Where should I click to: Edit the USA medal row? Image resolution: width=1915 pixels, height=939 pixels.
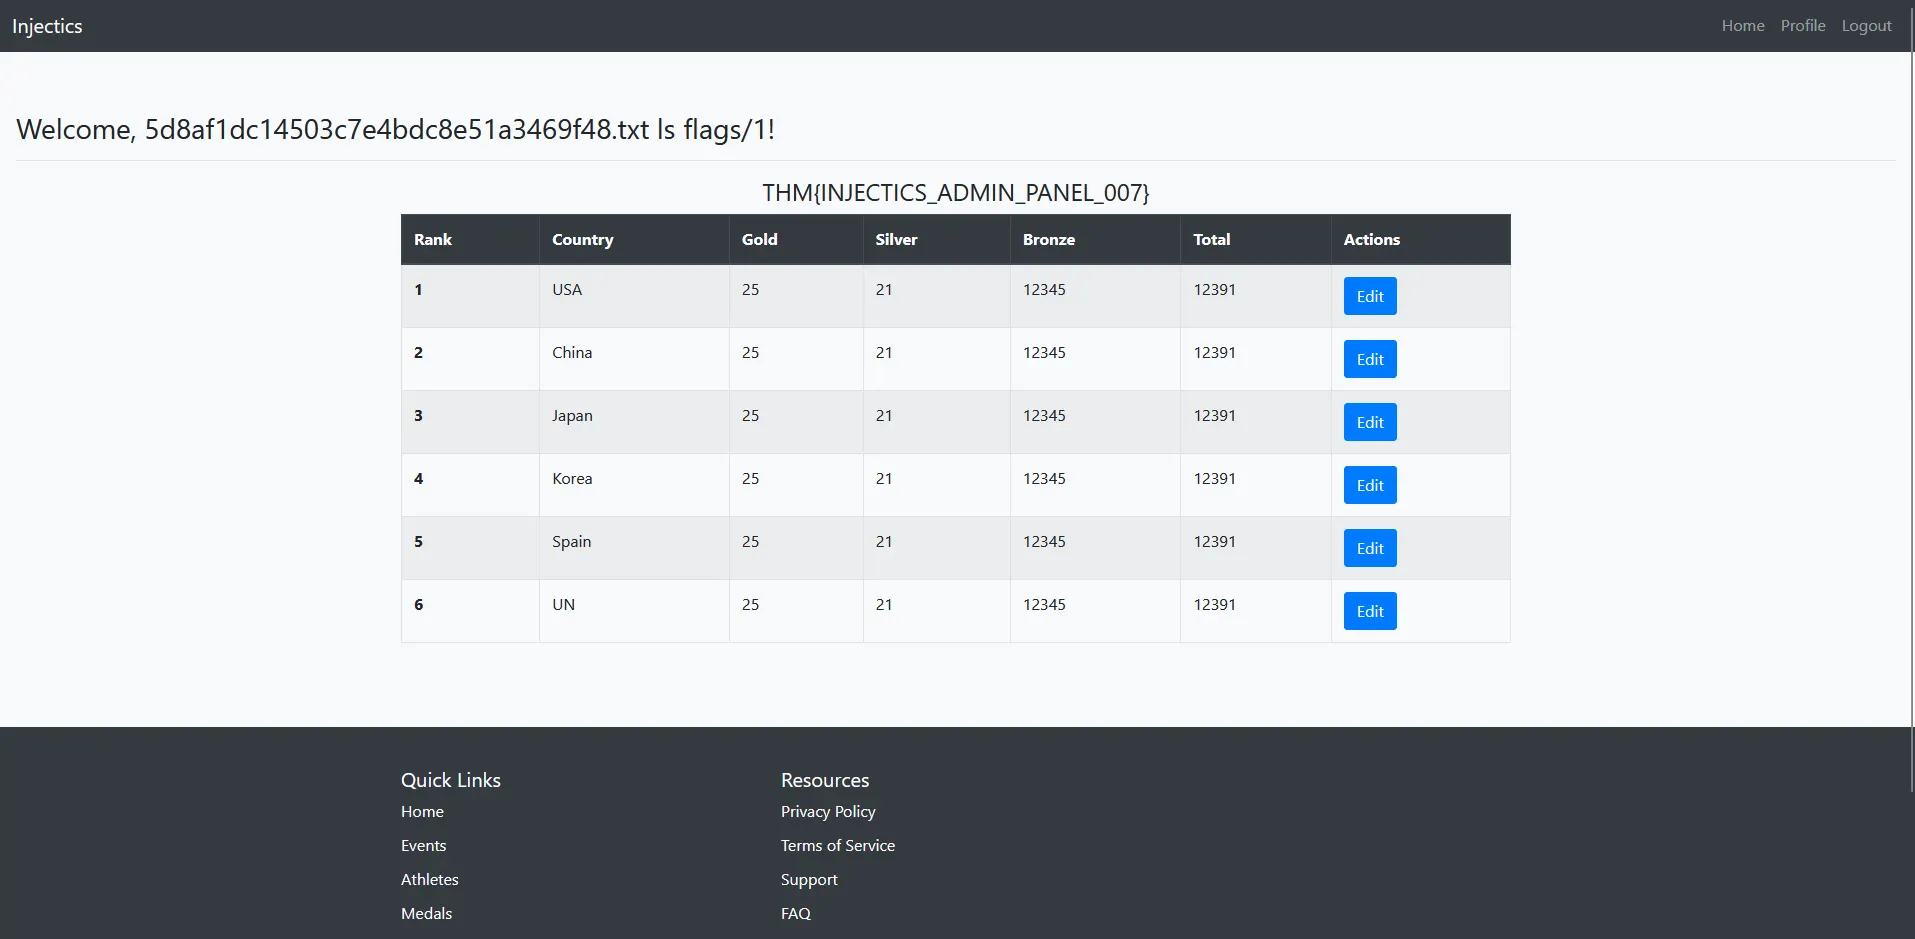1370,296
